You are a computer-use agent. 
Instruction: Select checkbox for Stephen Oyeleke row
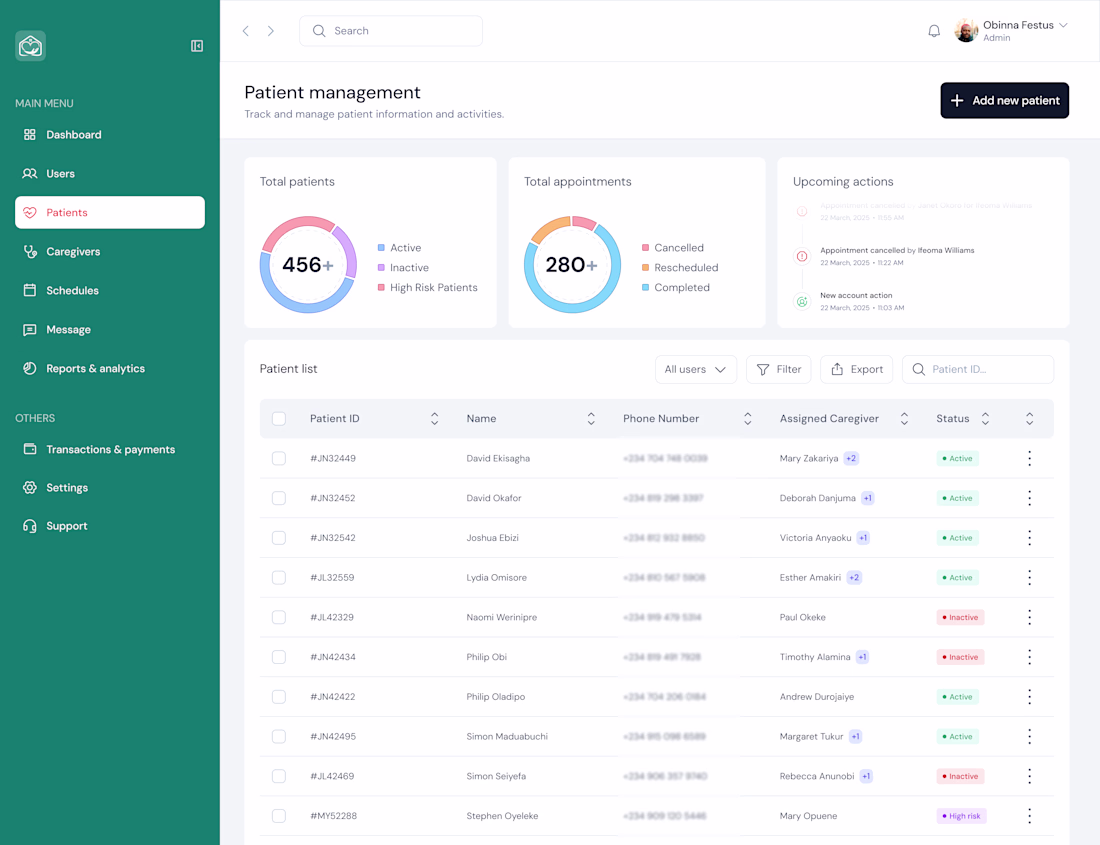pyautogui.click(x=279, y=816)
